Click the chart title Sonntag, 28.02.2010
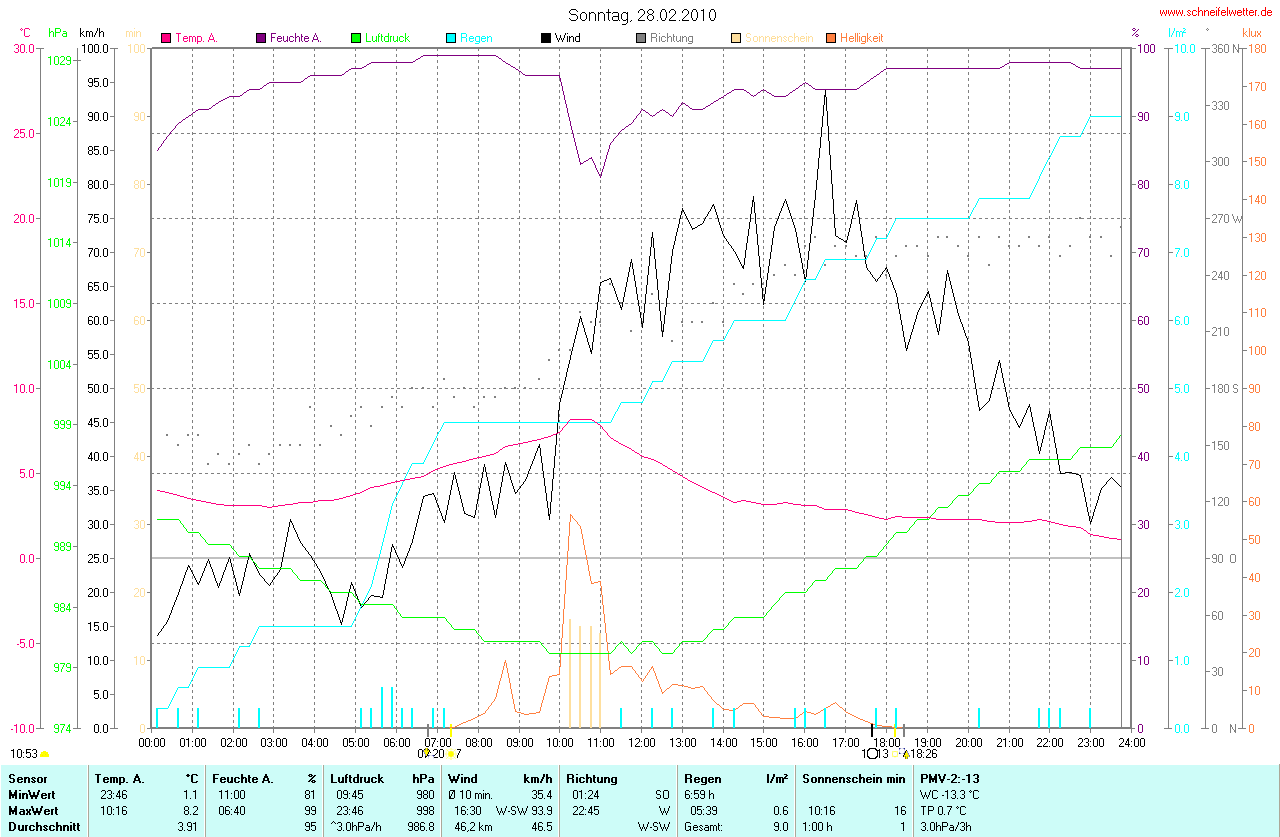1280x837 pixels. coord(642,15)
